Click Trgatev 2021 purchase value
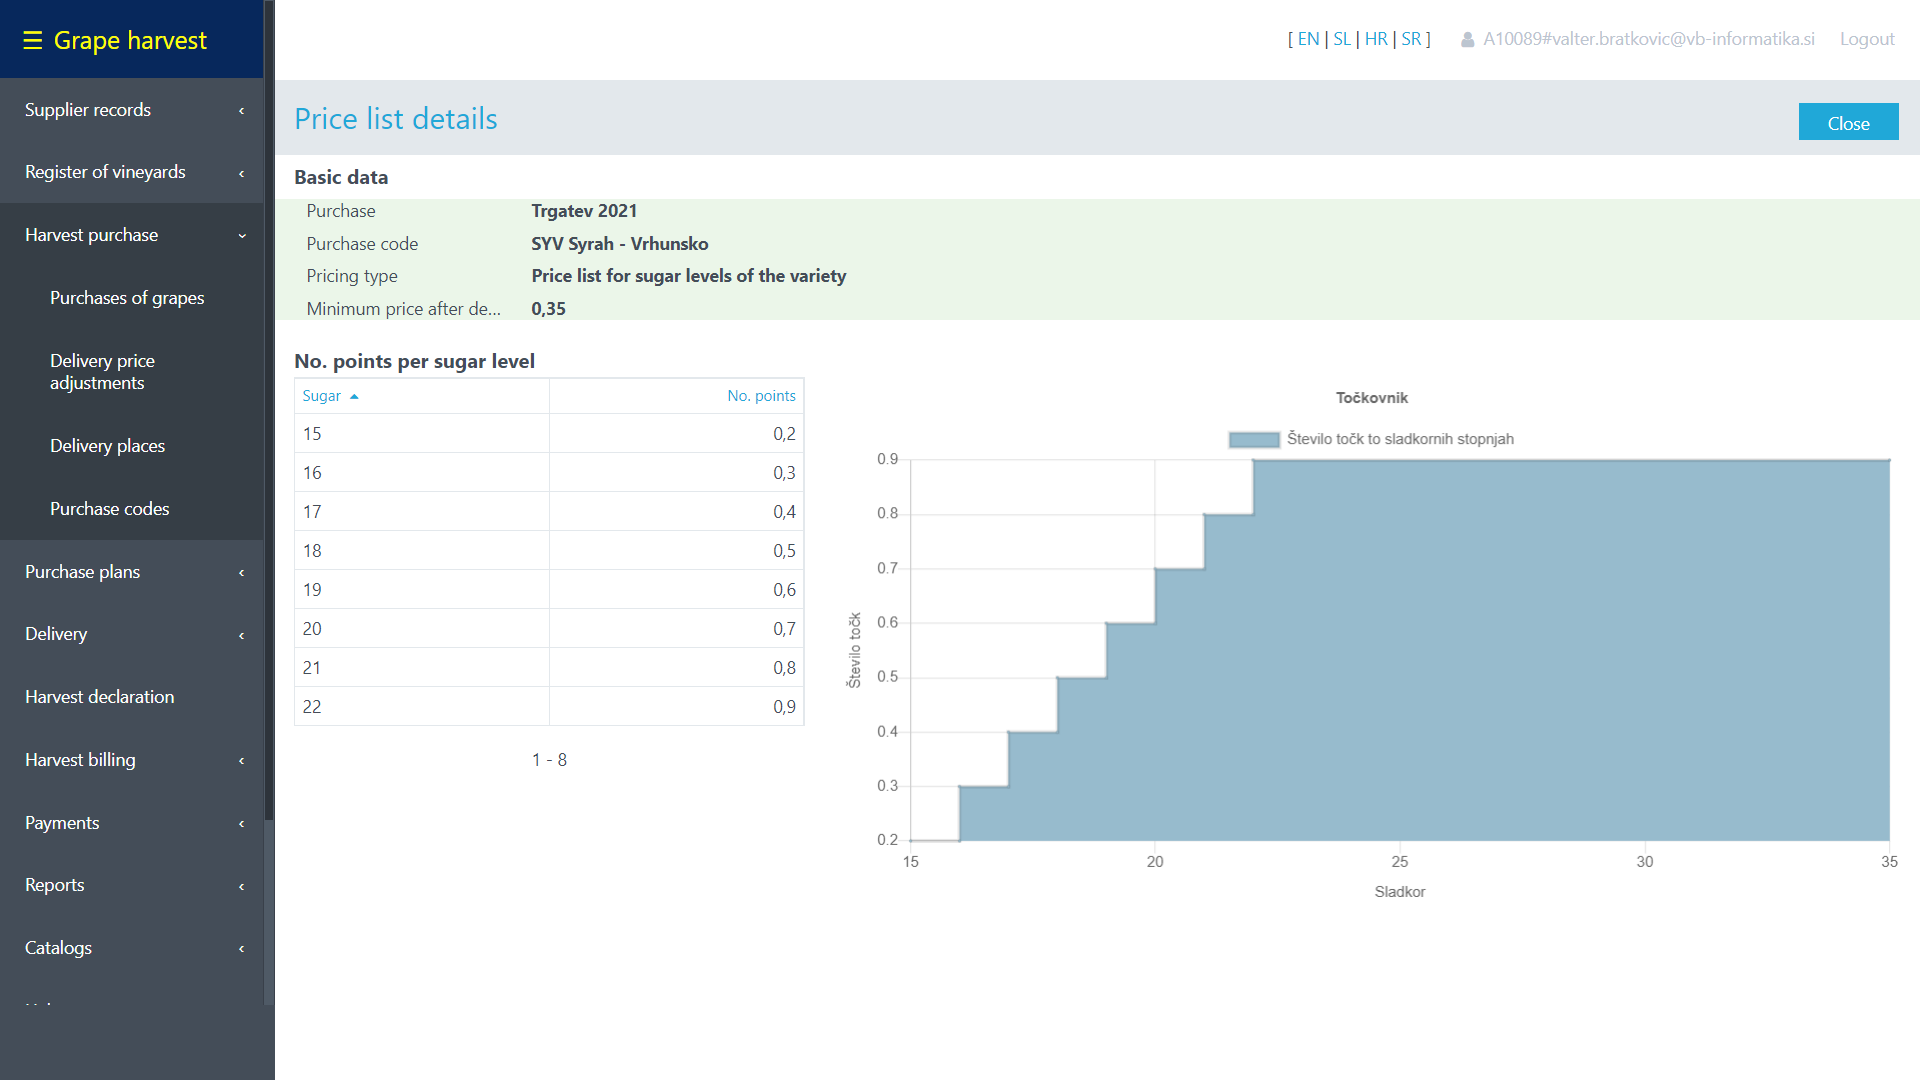 [x=584, y=211]
